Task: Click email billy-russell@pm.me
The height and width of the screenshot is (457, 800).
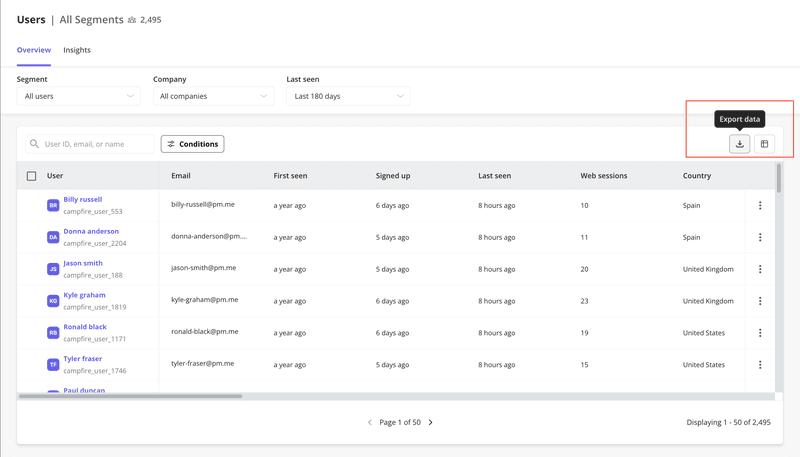Action: coord(203,204)
